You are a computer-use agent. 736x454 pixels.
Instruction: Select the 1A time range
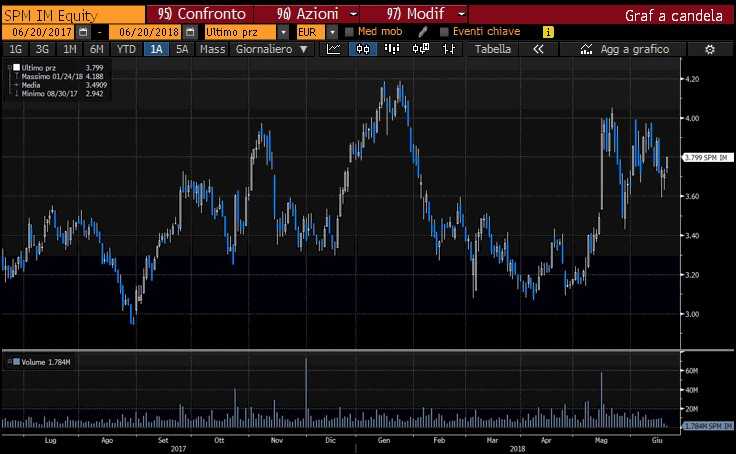click(x=156, y=49)
